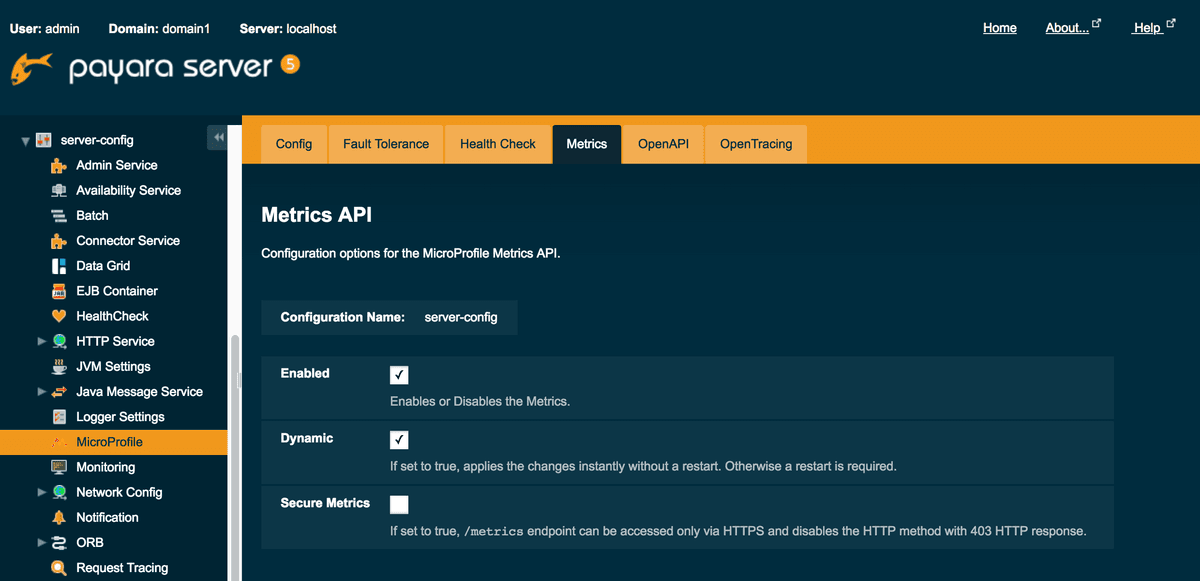The width and height of the screenshot is (1200, 581).
Task: Switch to the Config tab
Action: [294, 144]
